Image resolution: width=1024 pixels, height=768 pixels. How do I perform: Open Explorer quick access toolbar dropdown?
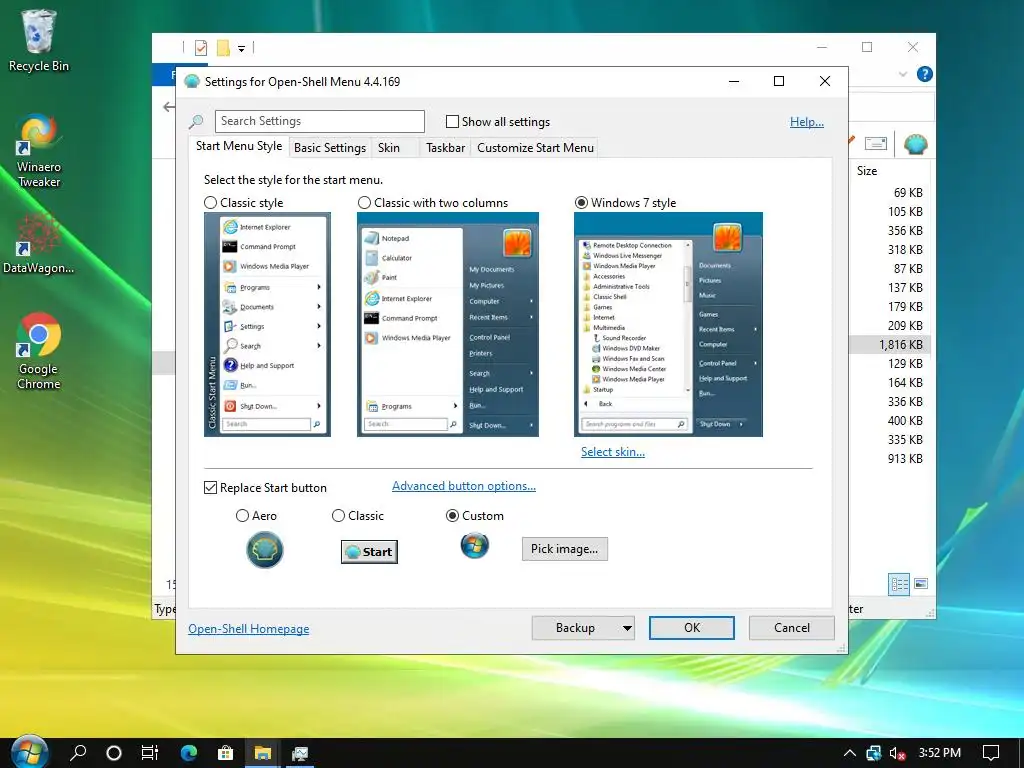[241, 49]
